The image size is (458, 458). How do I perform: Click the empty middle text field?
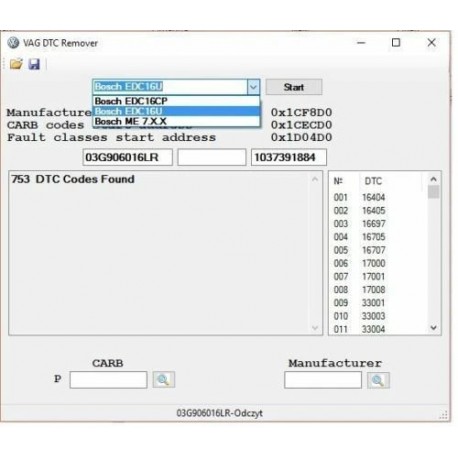(212, 157)
